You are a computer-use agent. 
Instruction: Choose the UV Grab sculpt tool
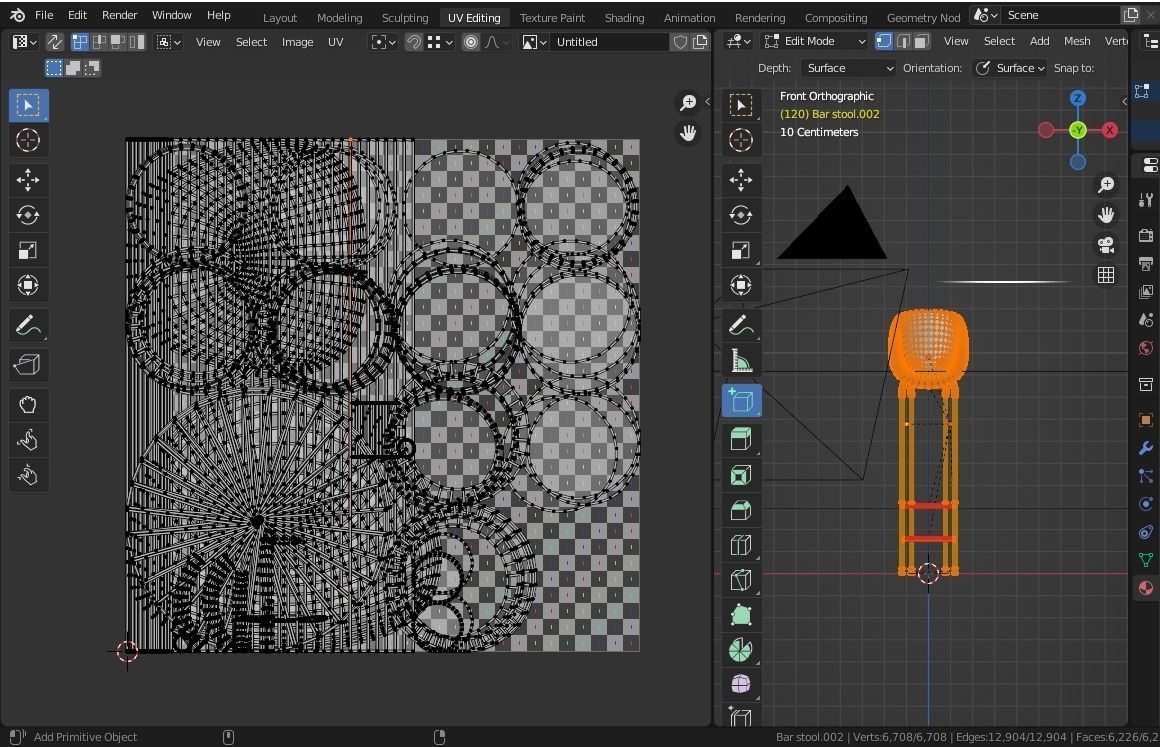pyautogui.click(x=28, y=405)
